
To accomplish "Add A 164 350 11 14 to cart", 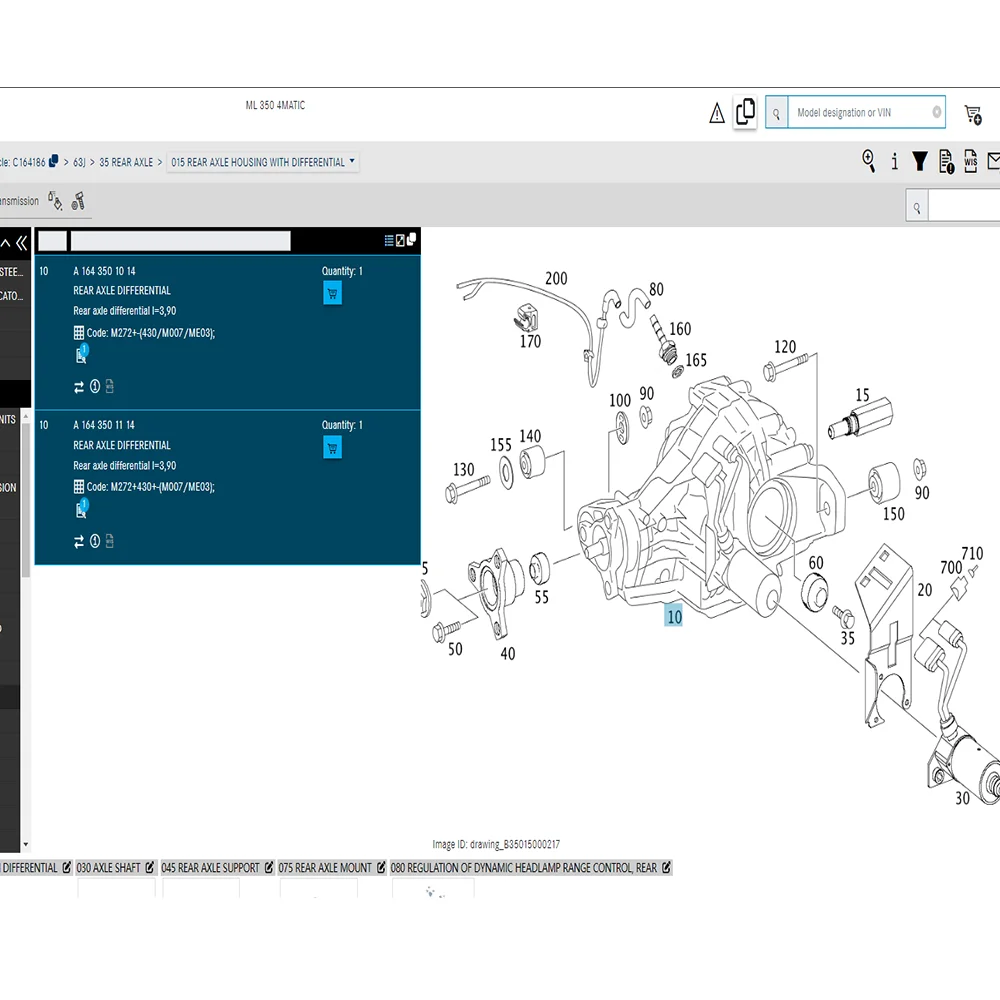I will 332,448.
